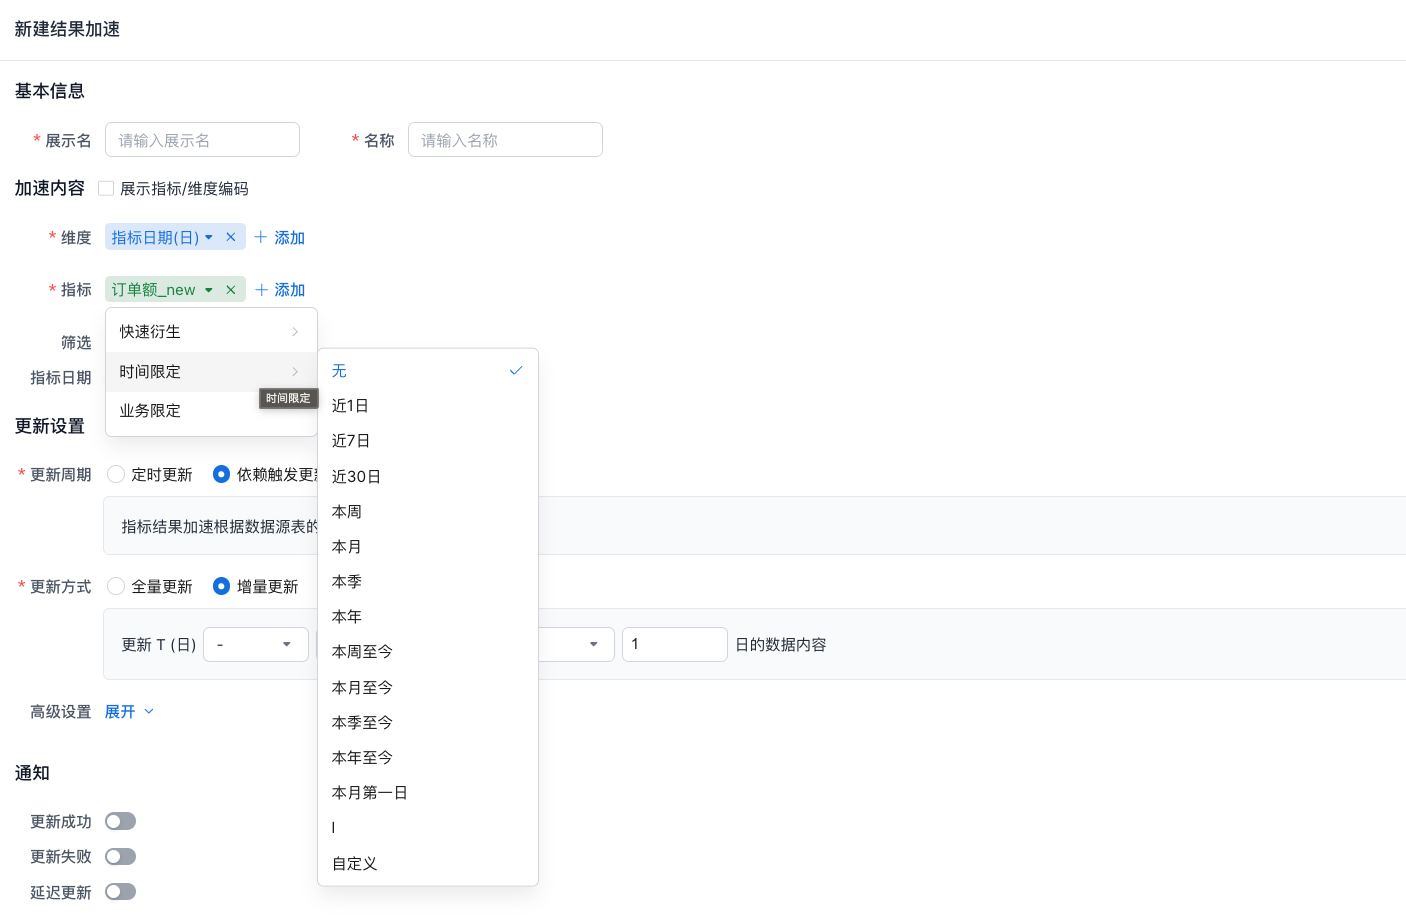Remove the 订单额_new metric tag

231,290
